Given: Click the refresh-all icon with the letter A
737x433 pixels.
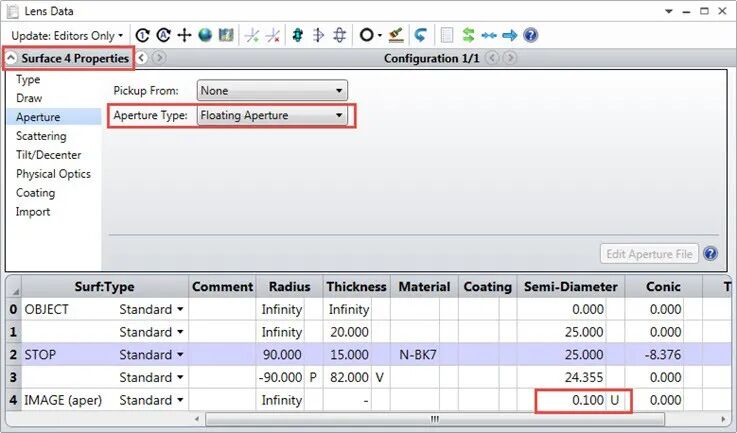Looking at the screenshot, I should [x=164, y=35].
